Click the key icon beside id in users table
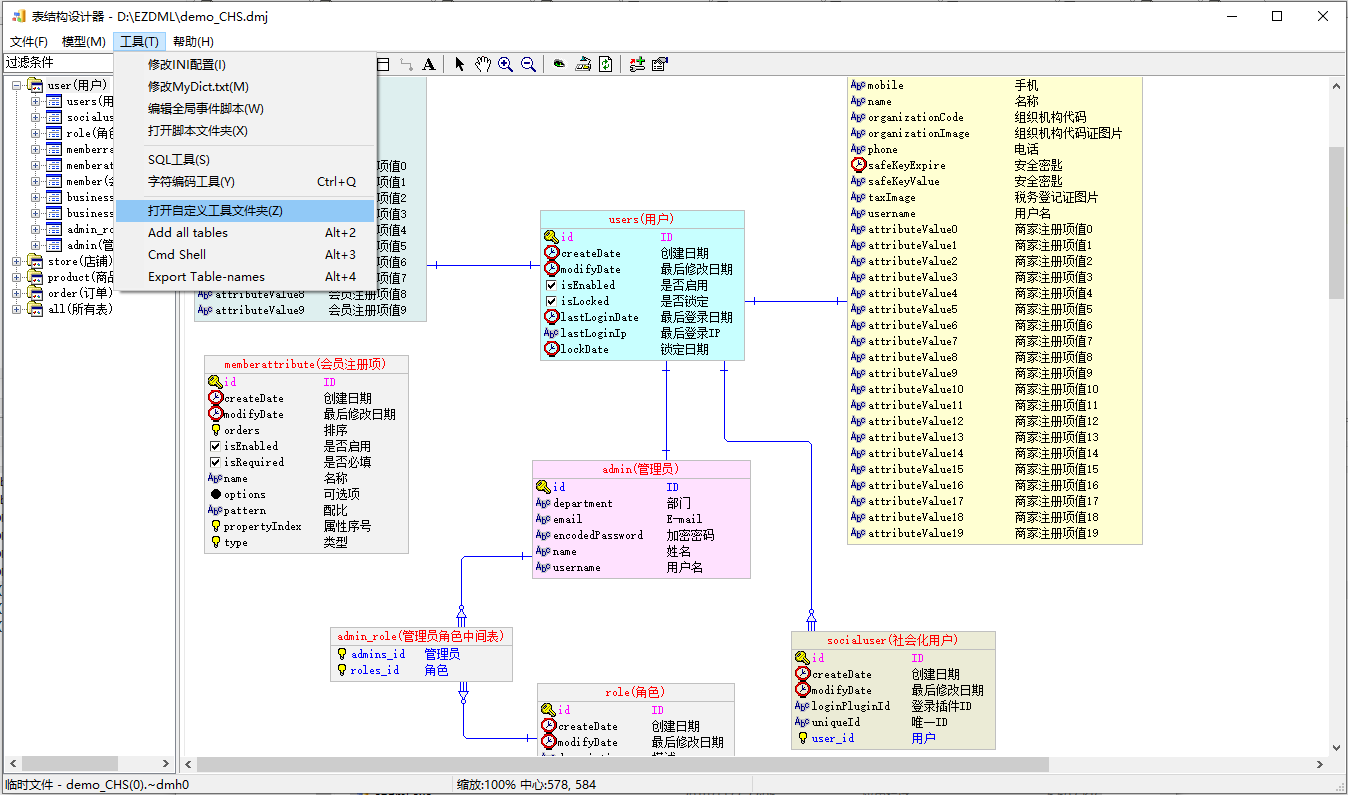The height and width of the screenshot is (795, 1348). pyautogui.click(x=551, y=237)
